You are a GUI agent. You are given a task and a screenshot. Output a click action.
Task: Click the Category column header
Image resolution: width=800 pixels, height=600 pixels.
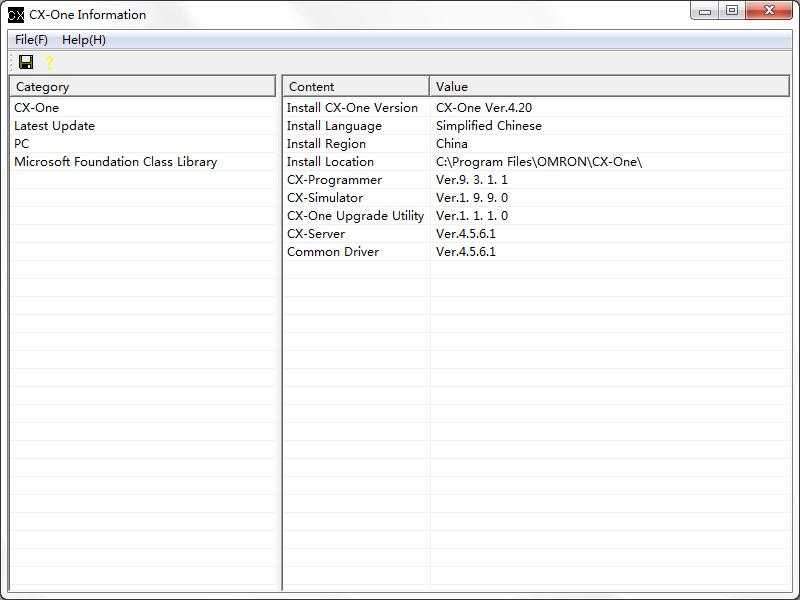click(142, 87)
